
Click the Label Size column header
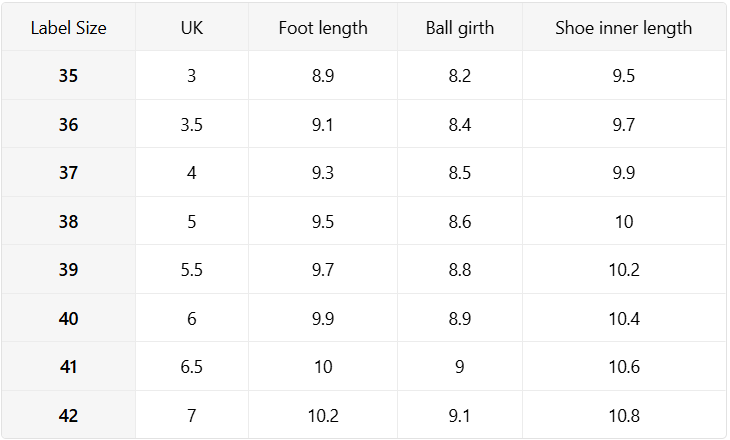pyautogui.click(x=68, y=27)
